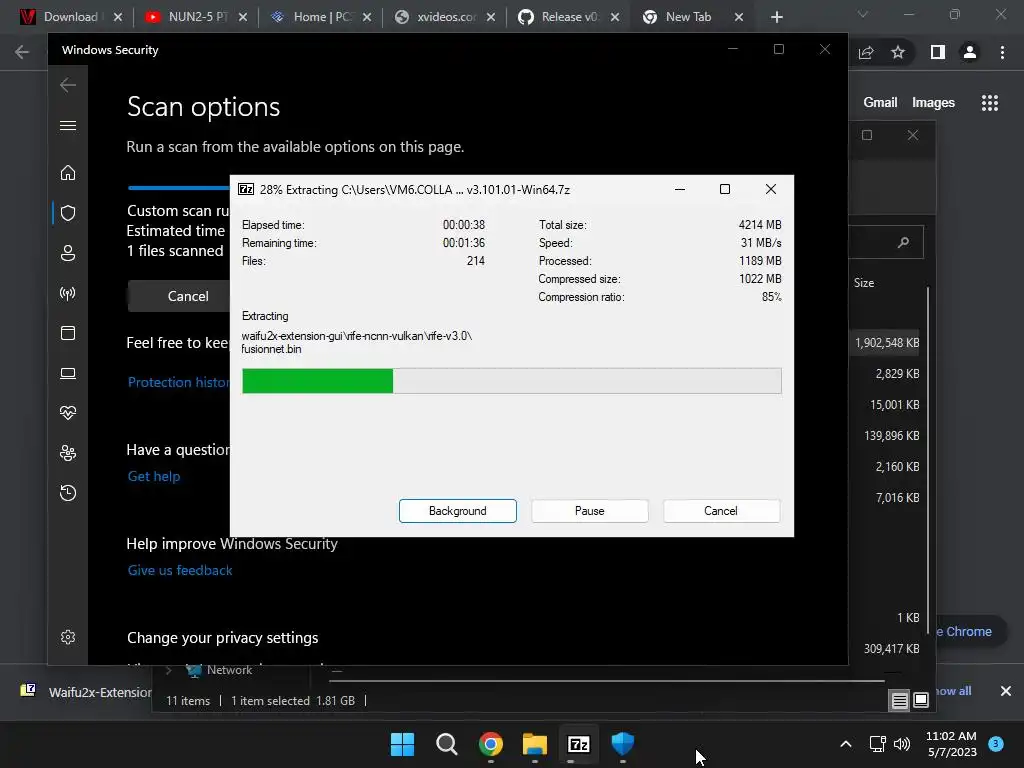1024x768 pixels.
Task: Open the Windows Start button
Action: [x=402, y=744]
